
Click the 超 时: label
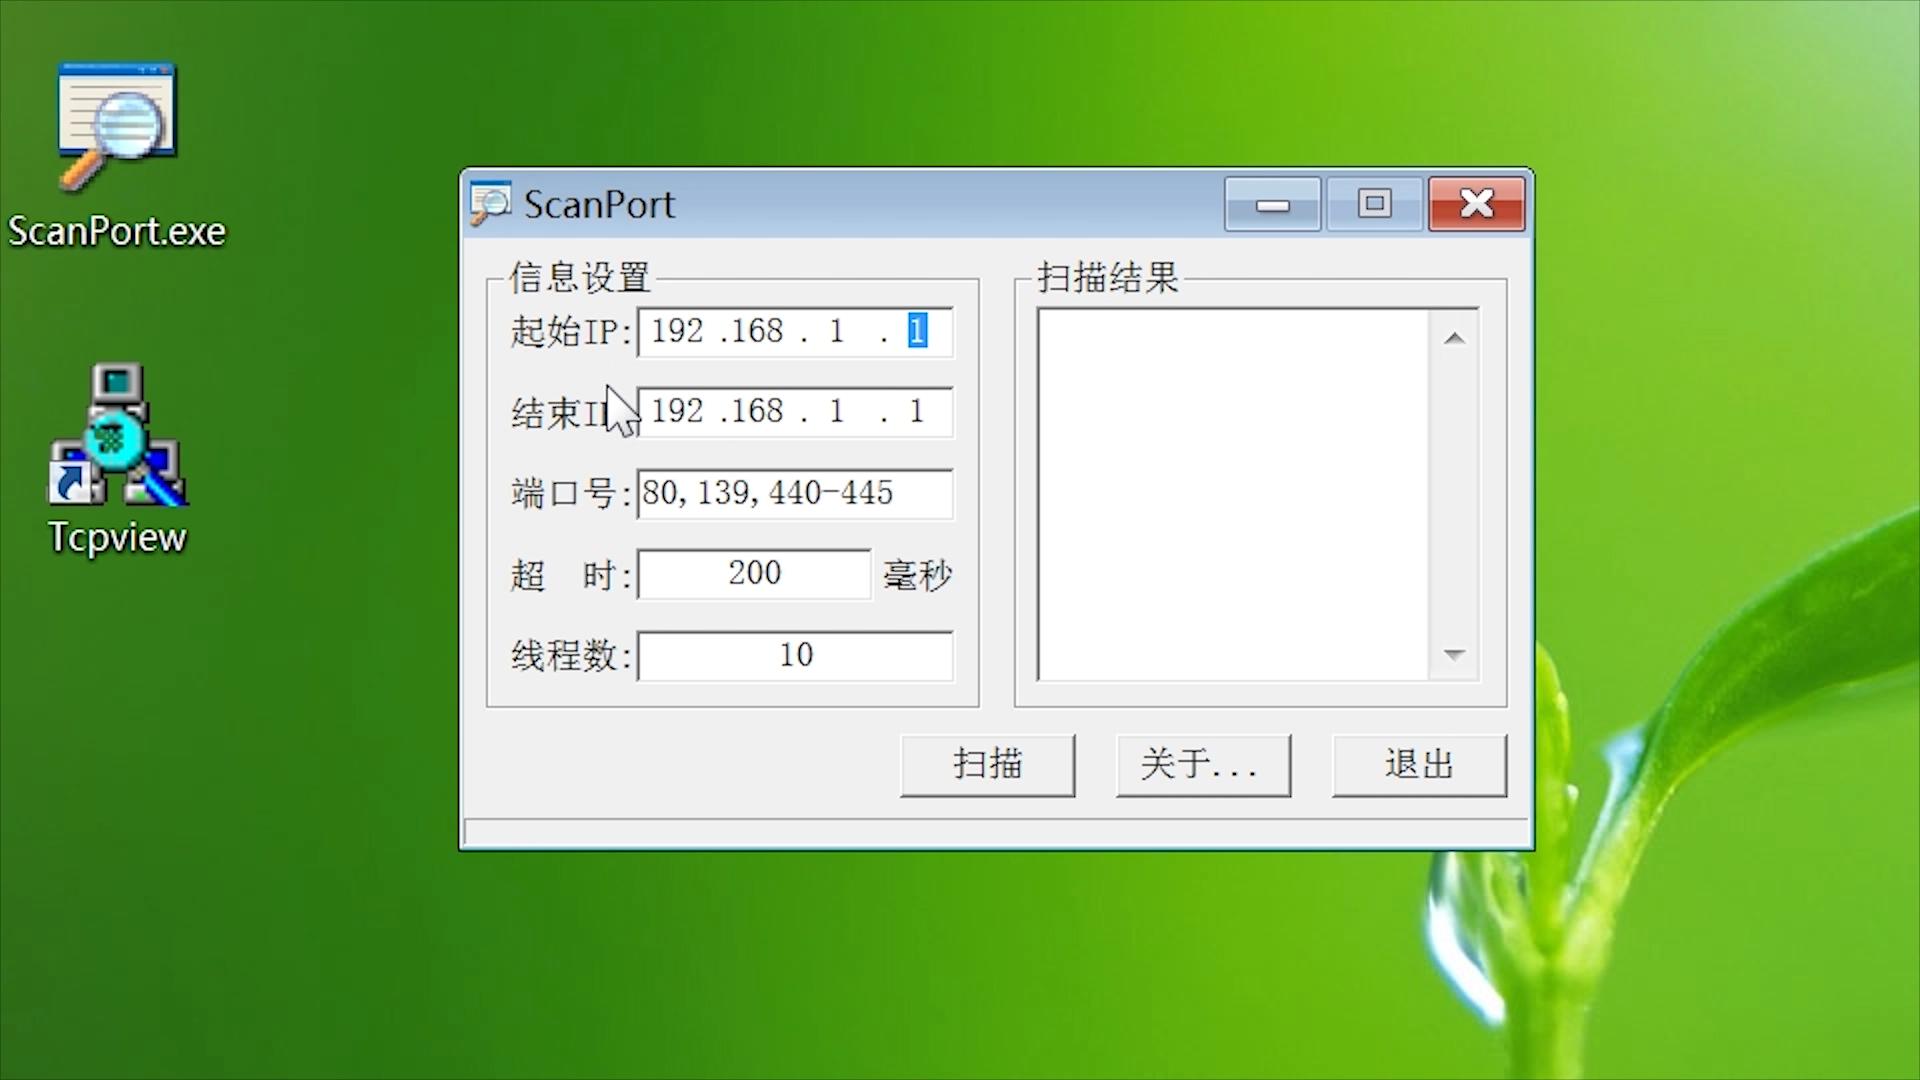pyautogui.click(x=571, y=575)
